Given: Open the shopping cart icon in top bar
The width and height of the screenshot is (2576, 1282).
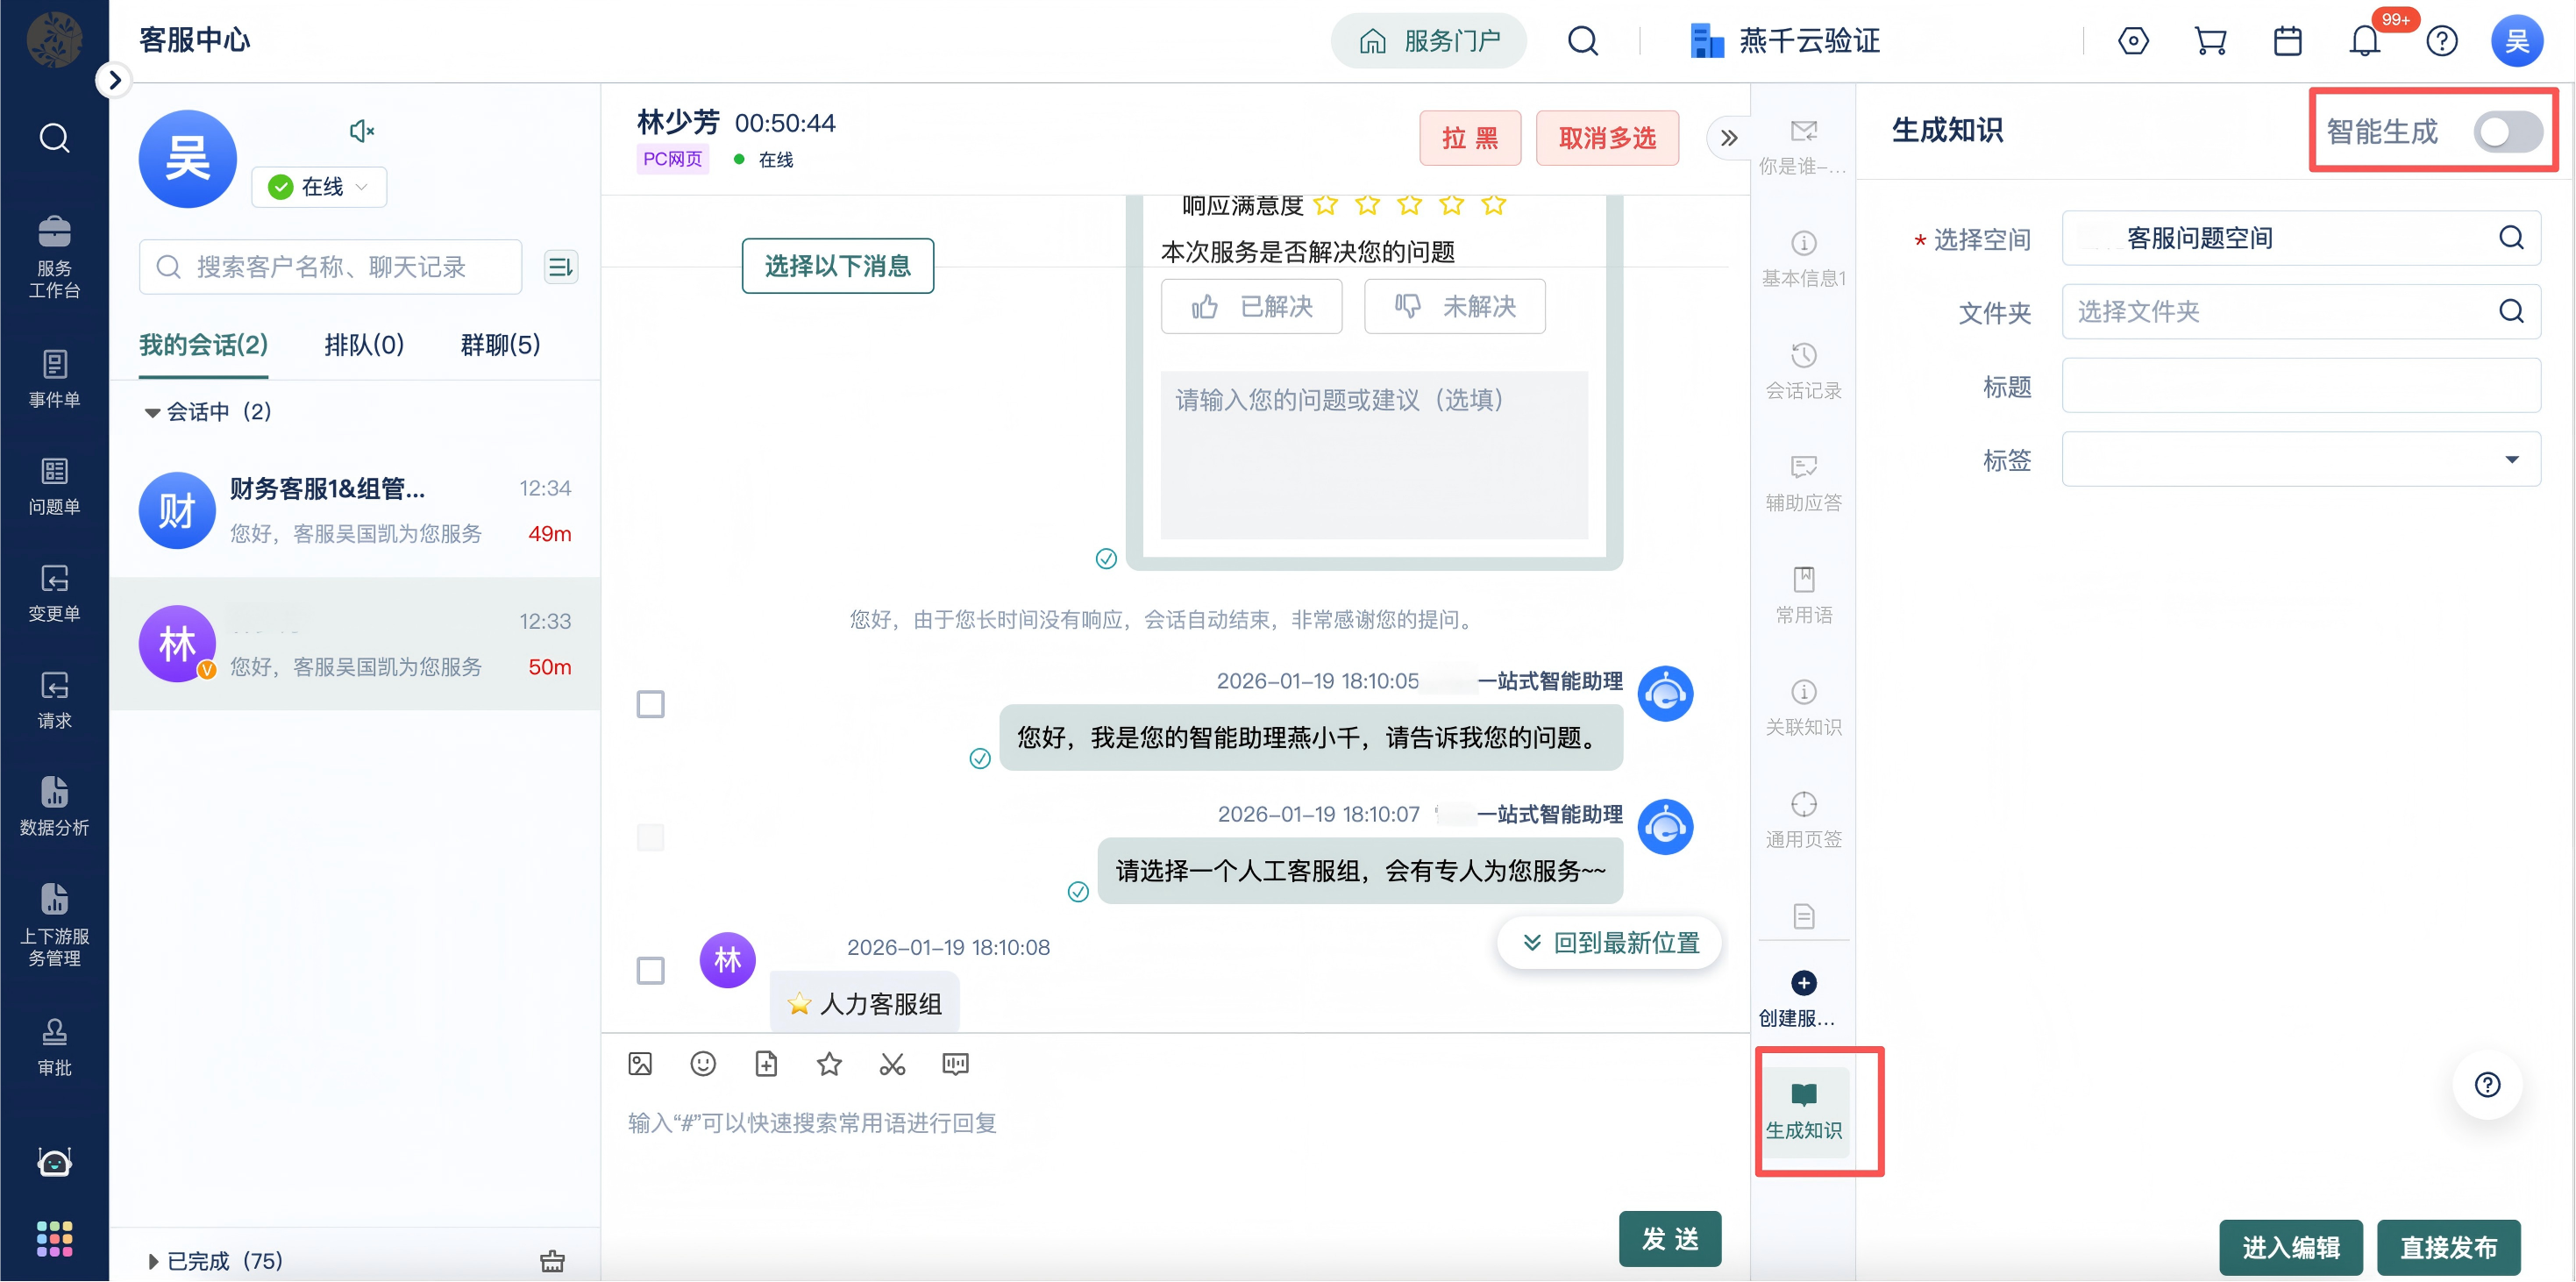Looking at the screenshot, I should (2210, 40).
